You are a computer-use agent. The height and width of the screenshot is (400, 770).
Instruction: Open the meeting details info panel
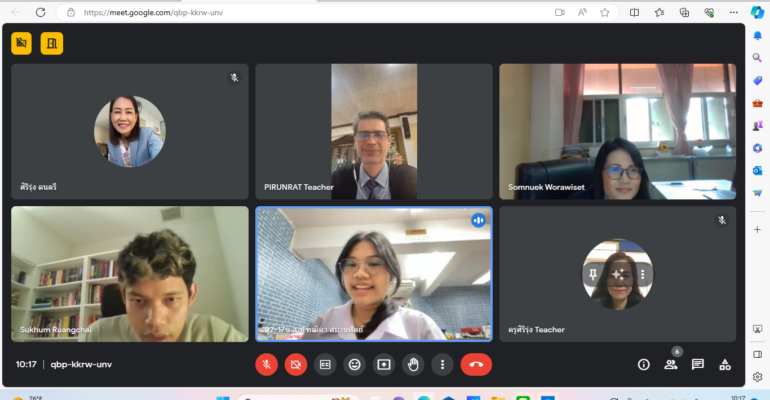643,365
